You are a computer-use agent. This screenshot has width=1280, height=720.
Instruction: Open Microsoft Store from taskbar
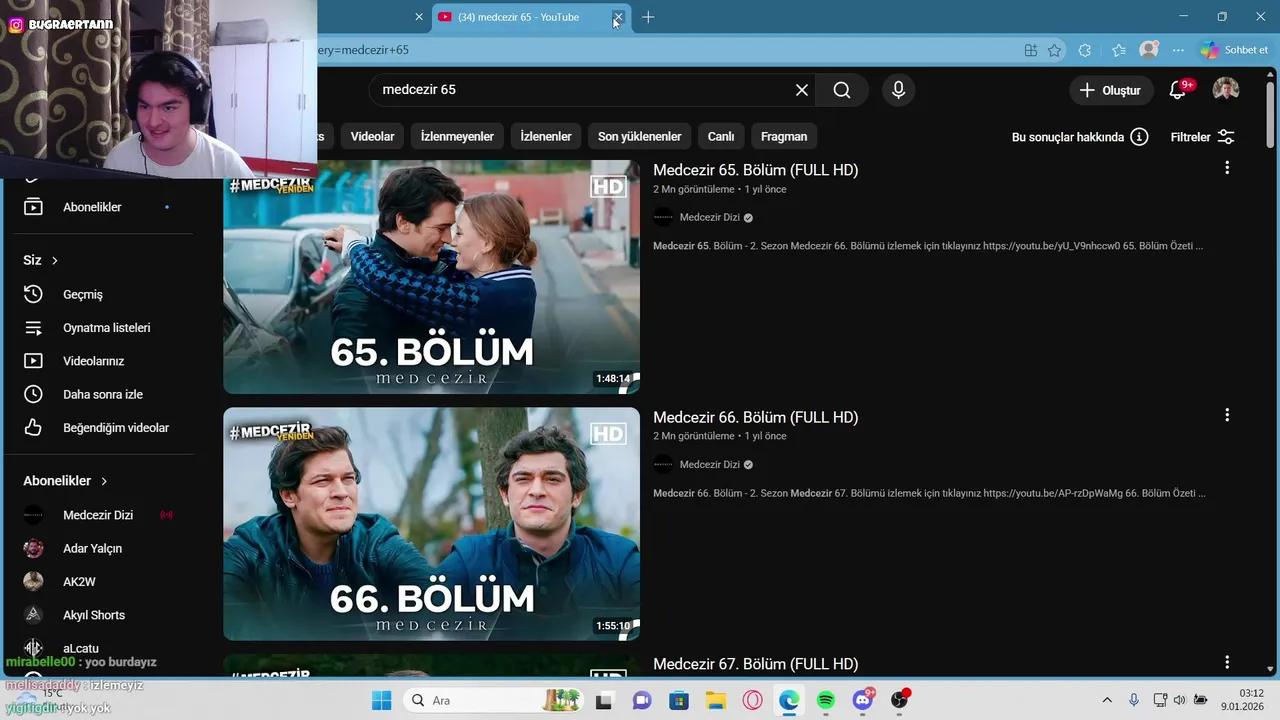click(x=678, y=700)
